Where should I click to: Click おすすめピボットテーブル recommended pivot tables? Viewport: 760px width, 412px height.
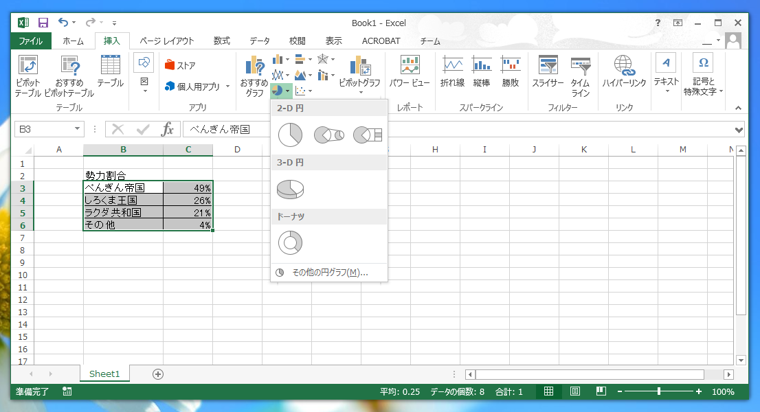coord(69,77)
